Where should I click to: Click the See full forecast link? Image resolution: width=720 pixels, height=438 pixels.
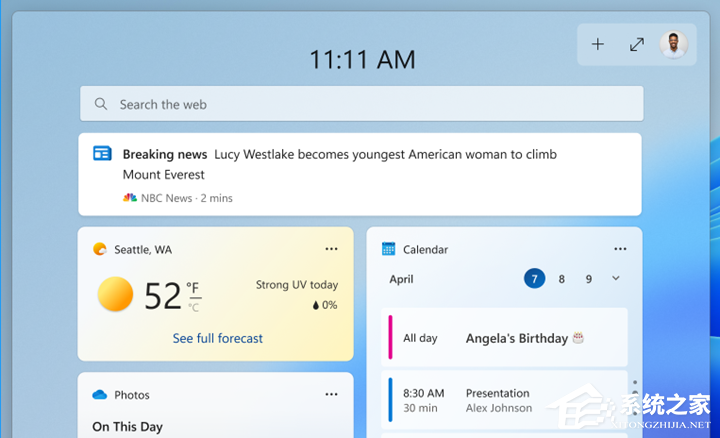[217, 338]
